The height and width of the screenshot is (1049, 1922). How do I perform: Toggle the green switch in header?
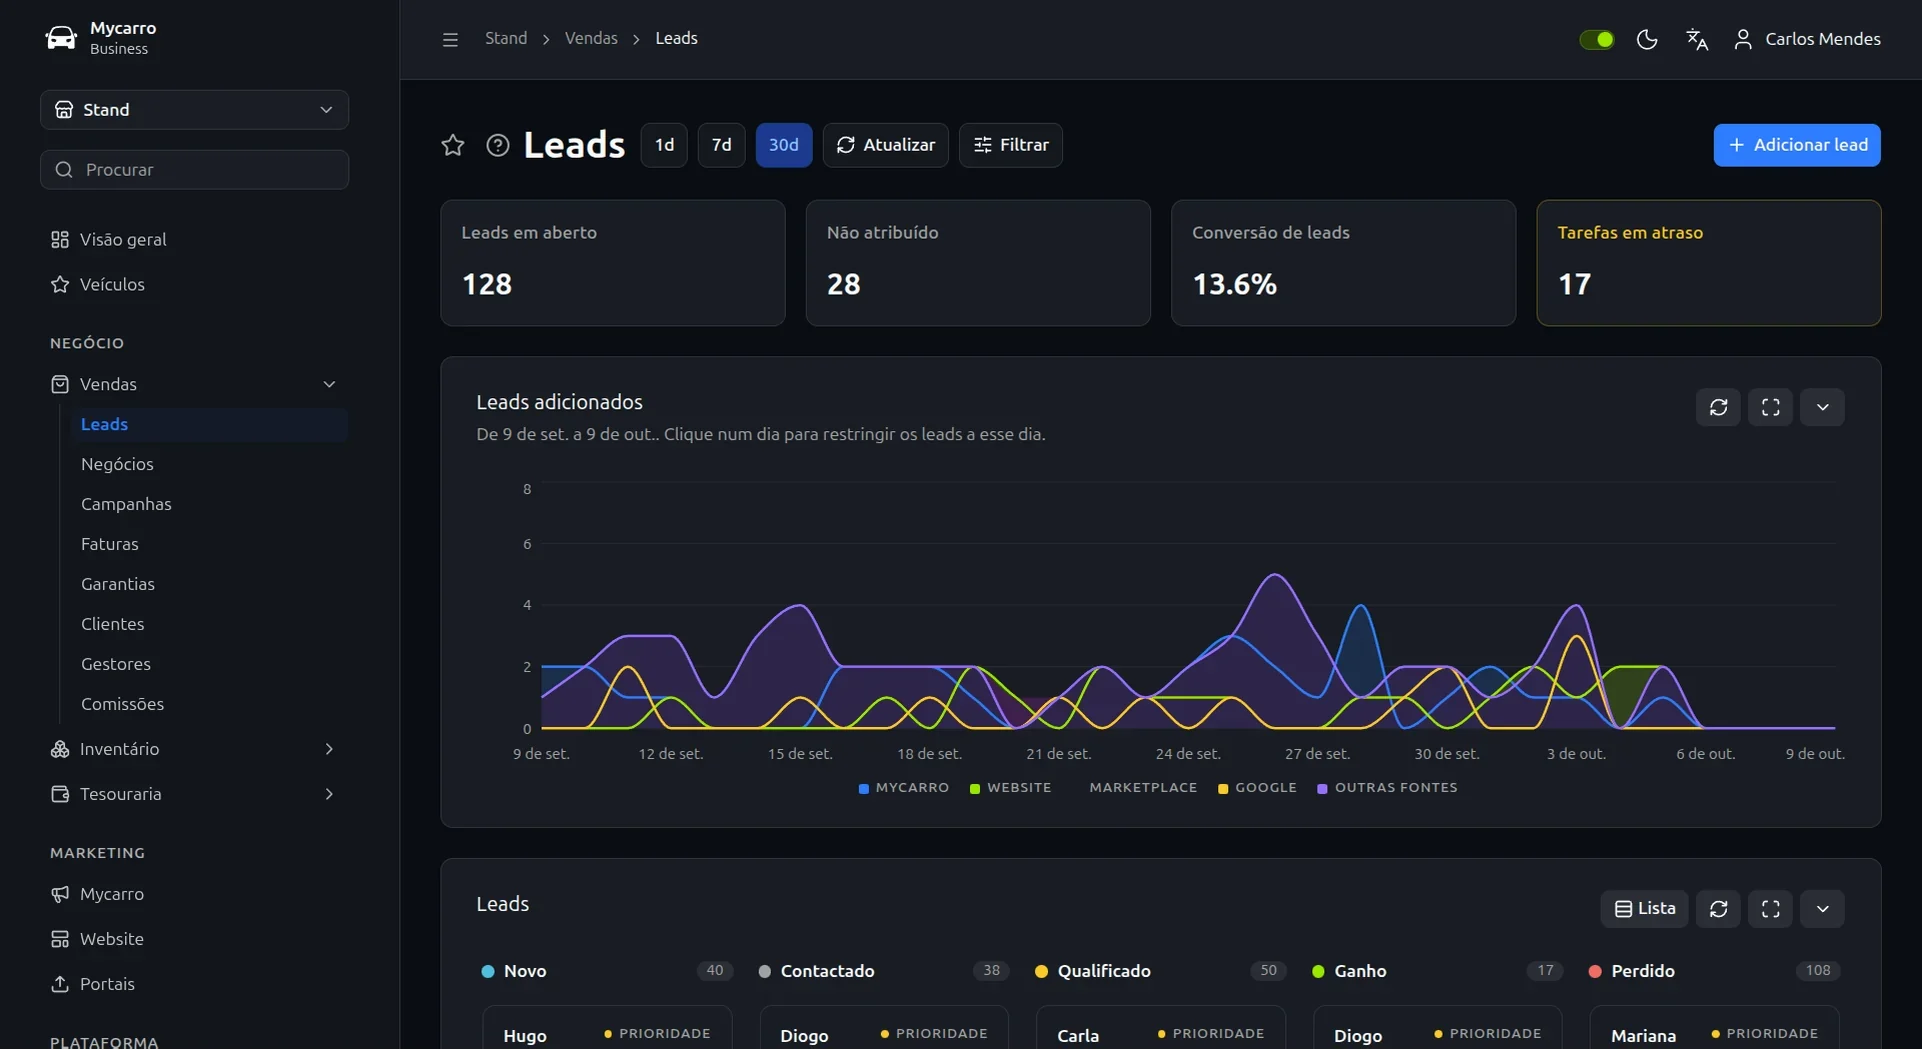pyautogui.click(x=1596, y=39)
